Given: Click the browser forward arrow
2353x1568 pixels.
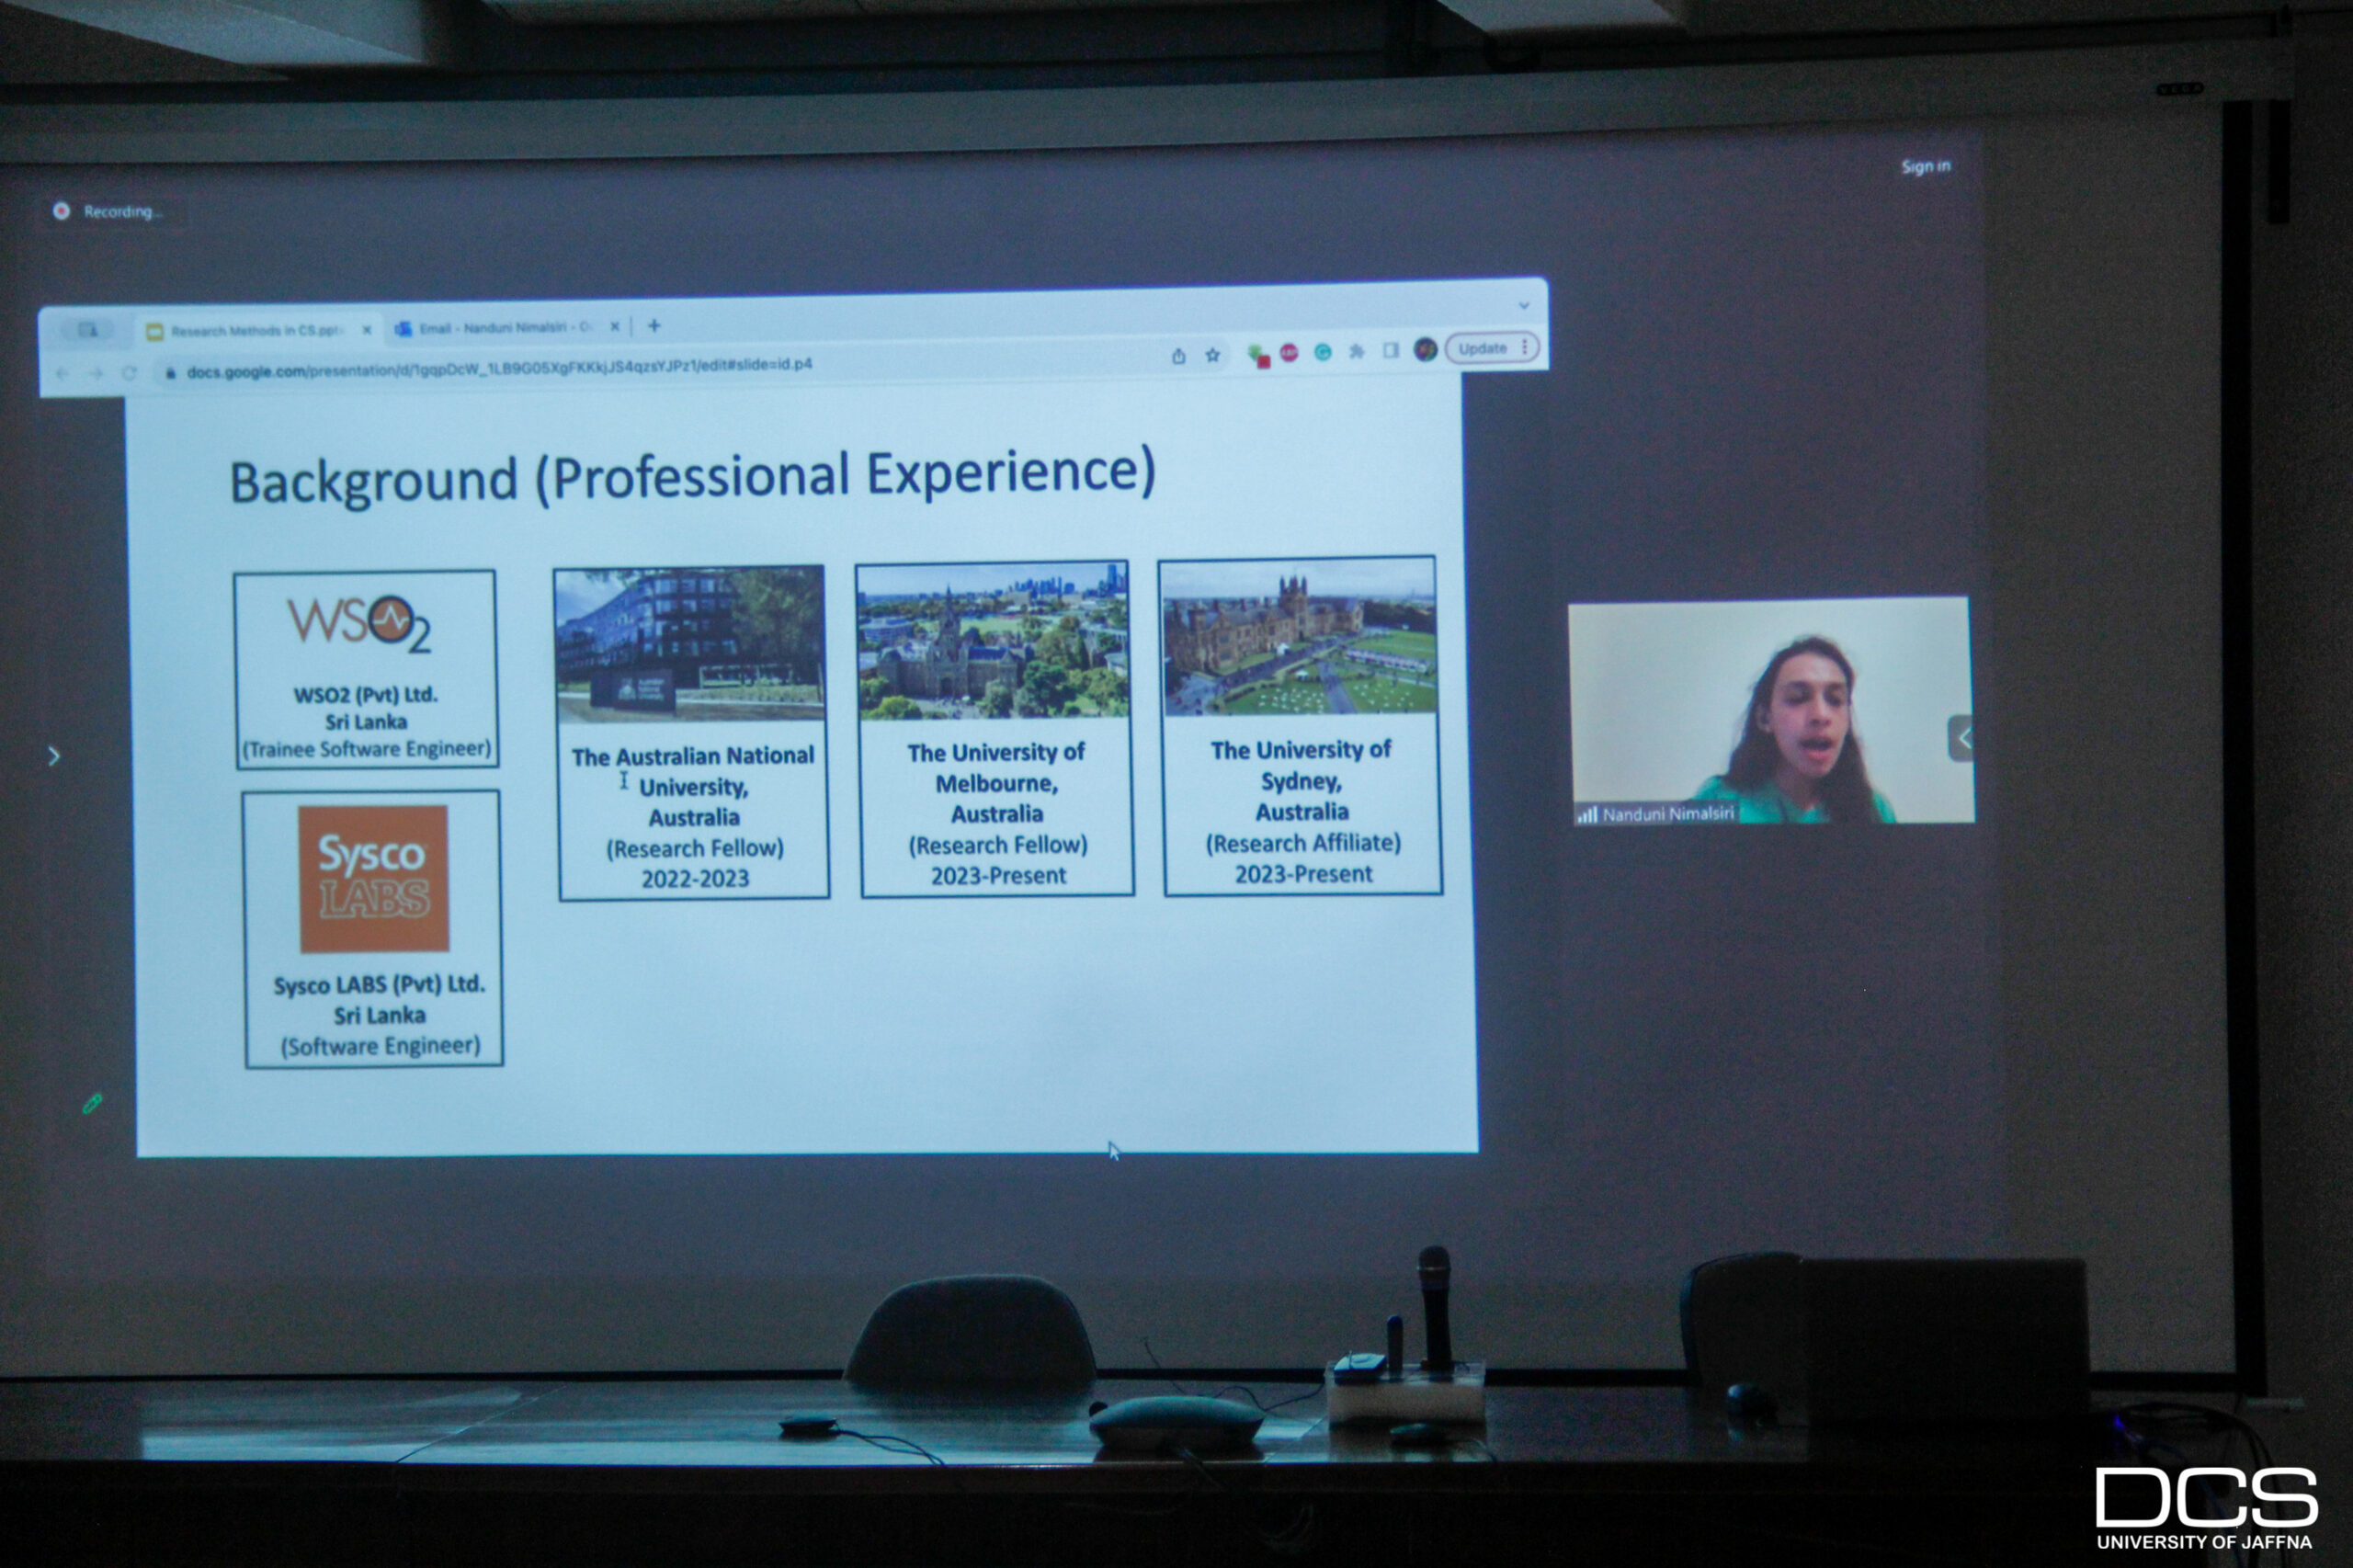Looking at the screenshot, I should click(96, 374).
